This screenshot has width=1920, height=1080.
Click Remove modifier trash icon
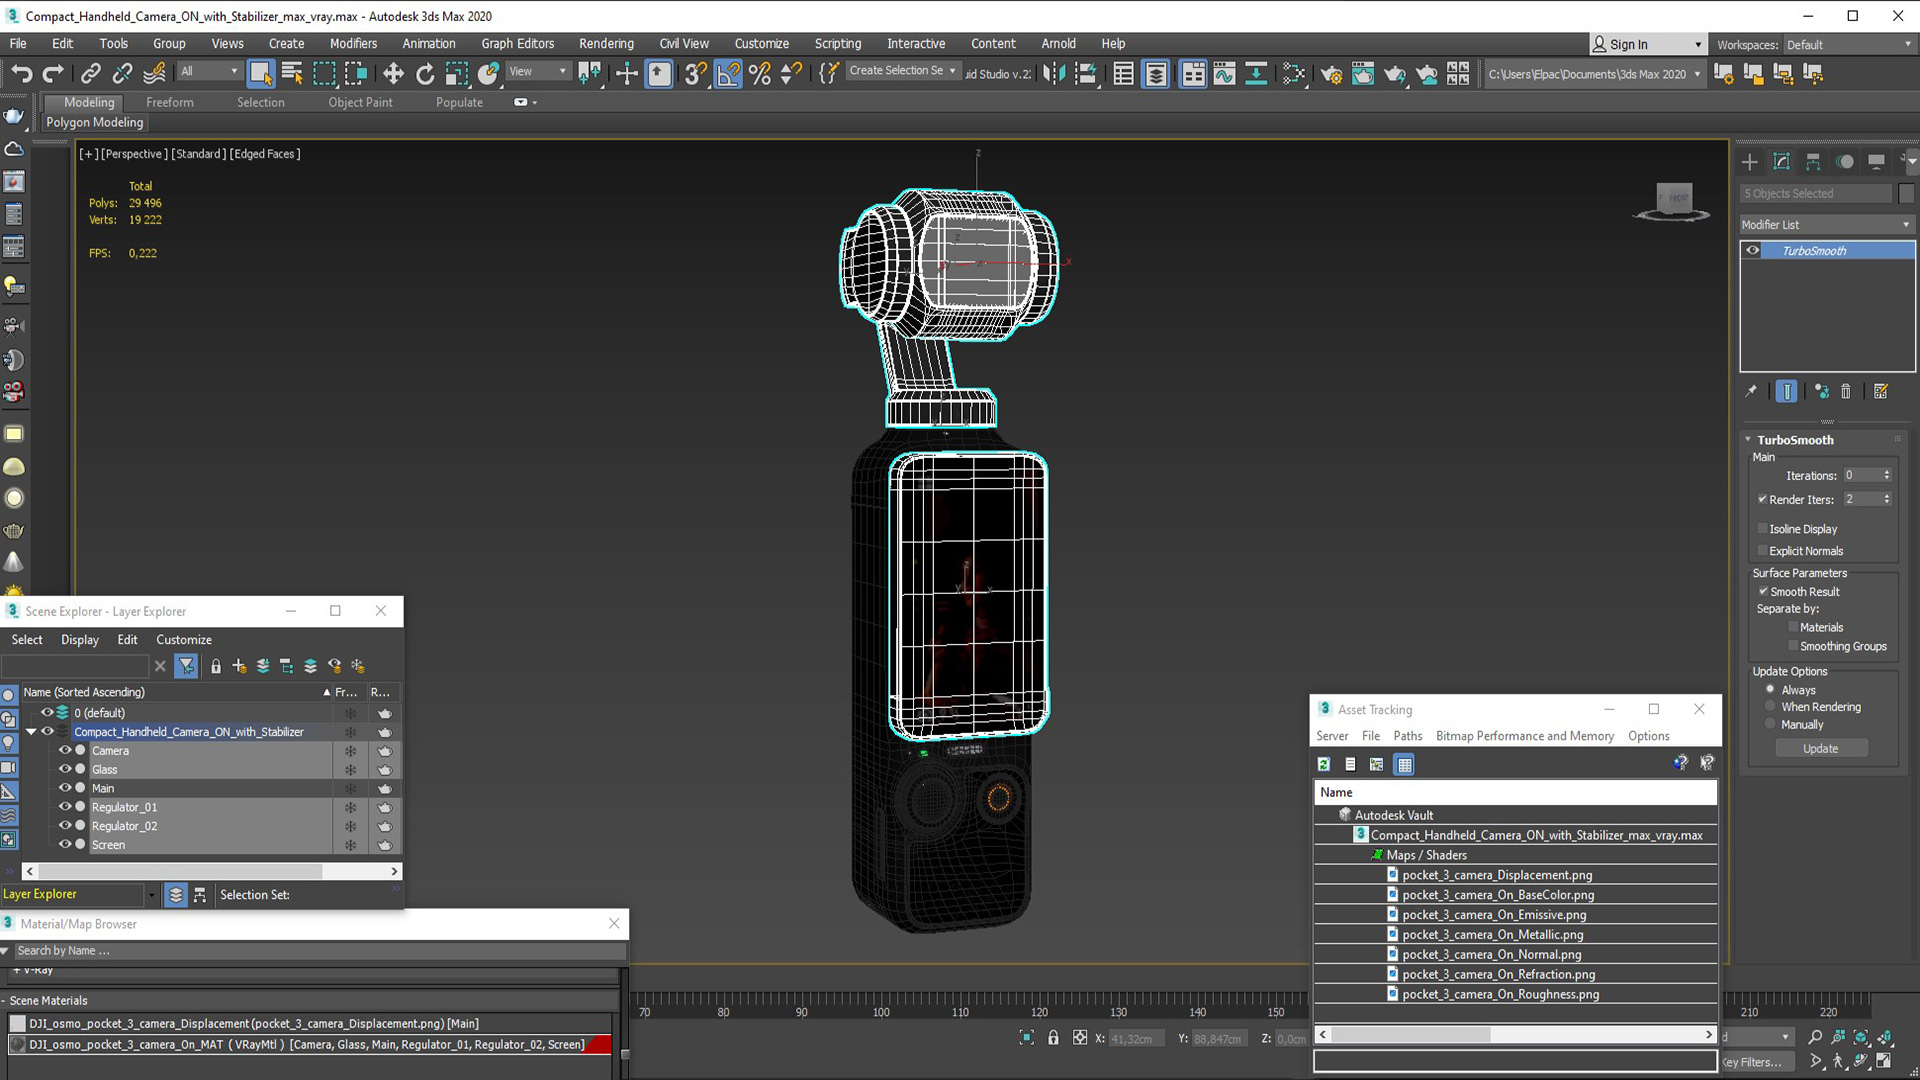point(1846,392)
